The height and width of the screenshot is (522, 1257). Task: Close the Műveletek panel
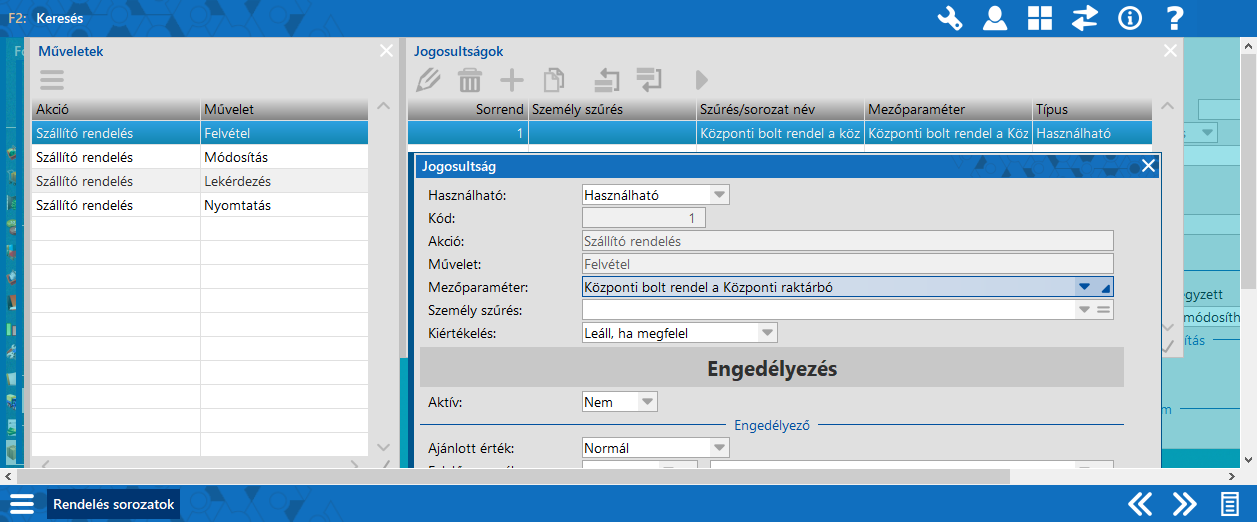click(386, 51)
